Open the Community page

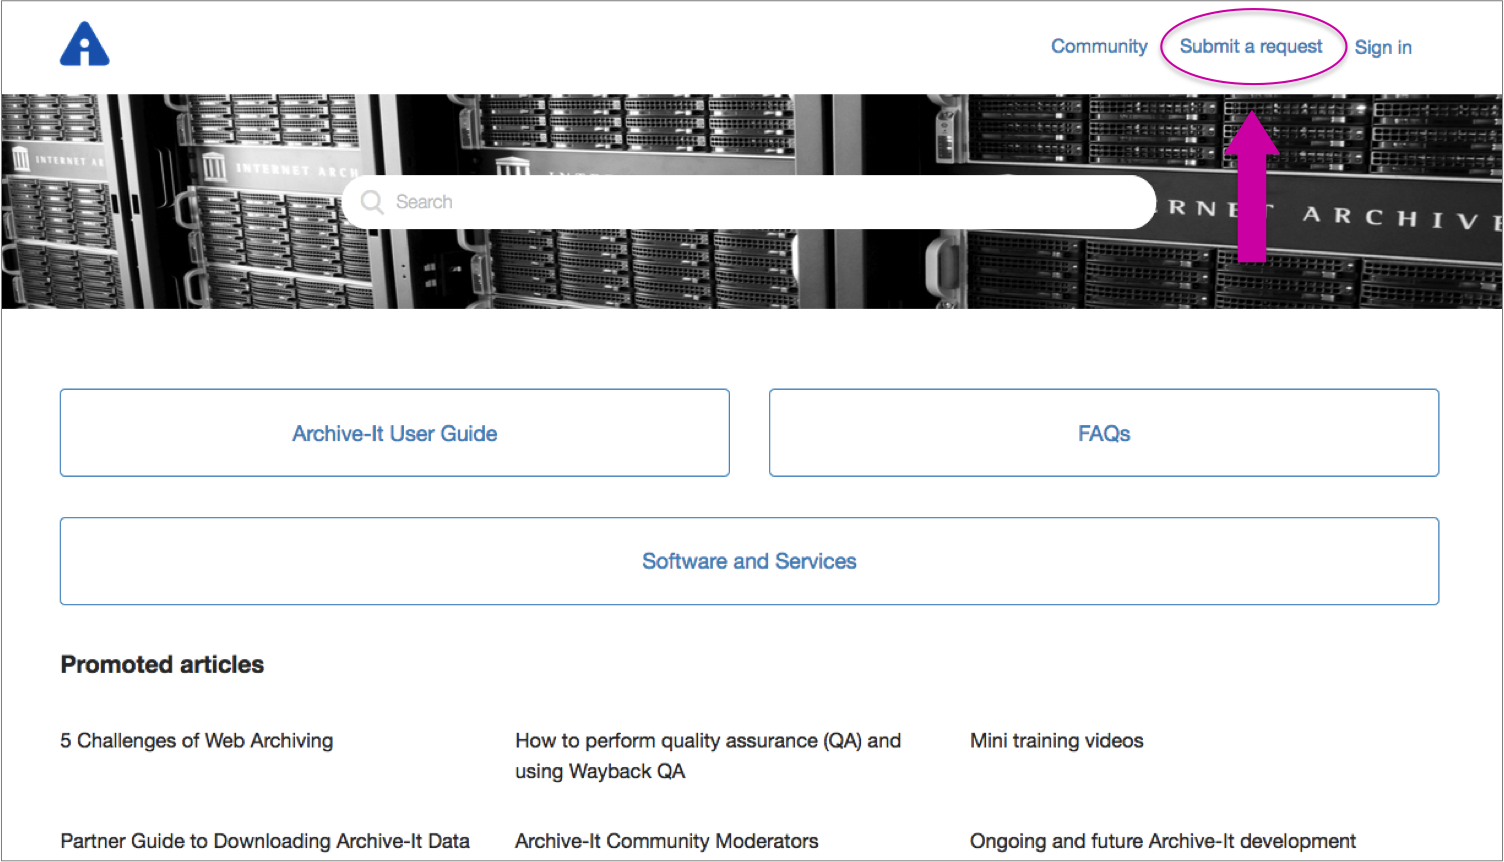[1098, 47]
